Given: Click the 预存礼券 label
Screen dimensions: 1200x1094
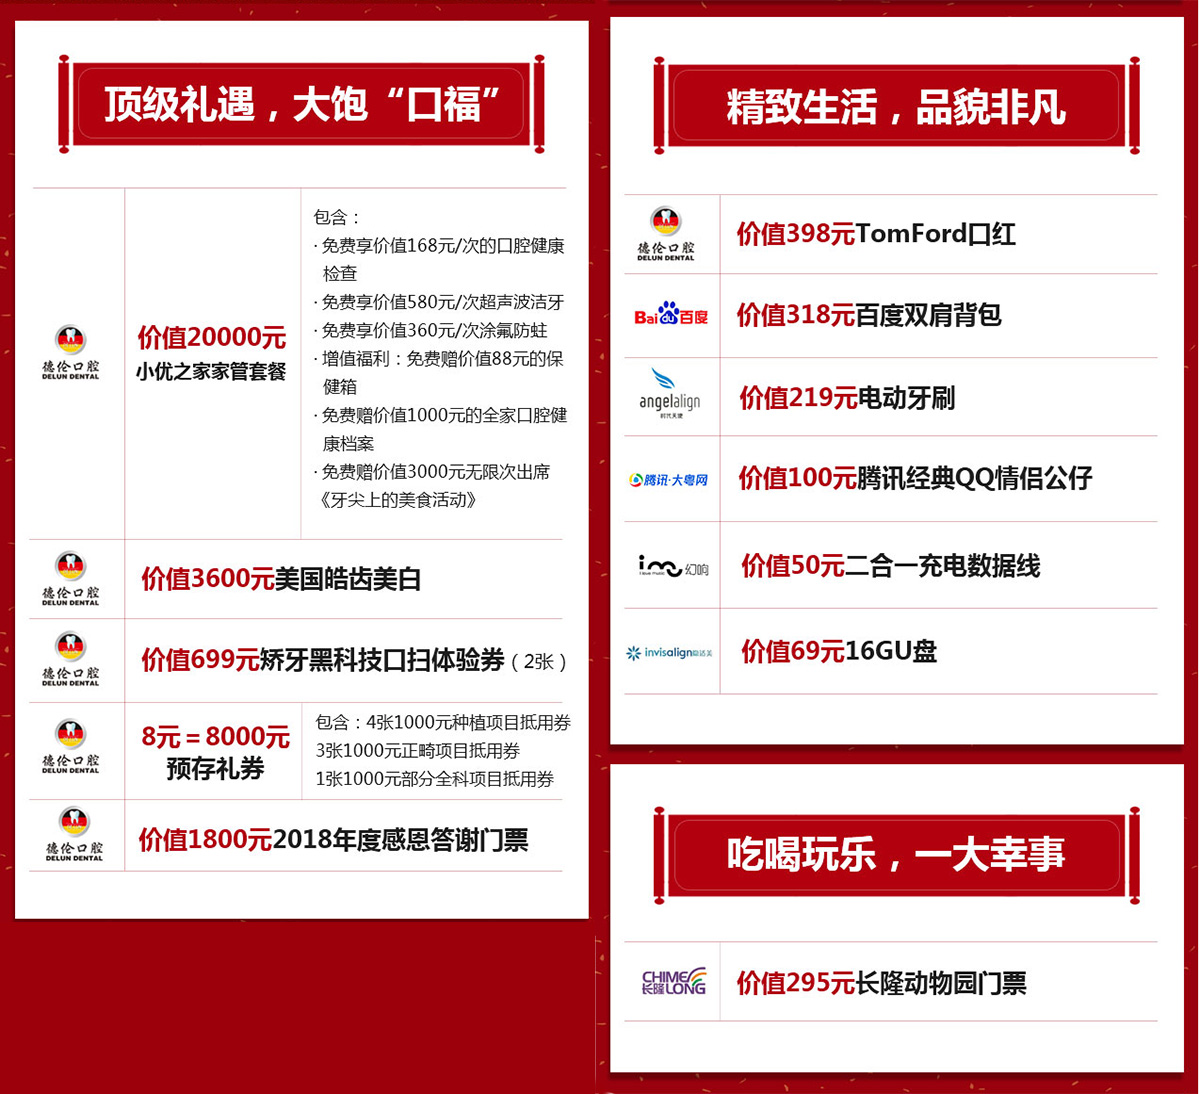Looking at the screenshot, I should click(x=215, y=769).
